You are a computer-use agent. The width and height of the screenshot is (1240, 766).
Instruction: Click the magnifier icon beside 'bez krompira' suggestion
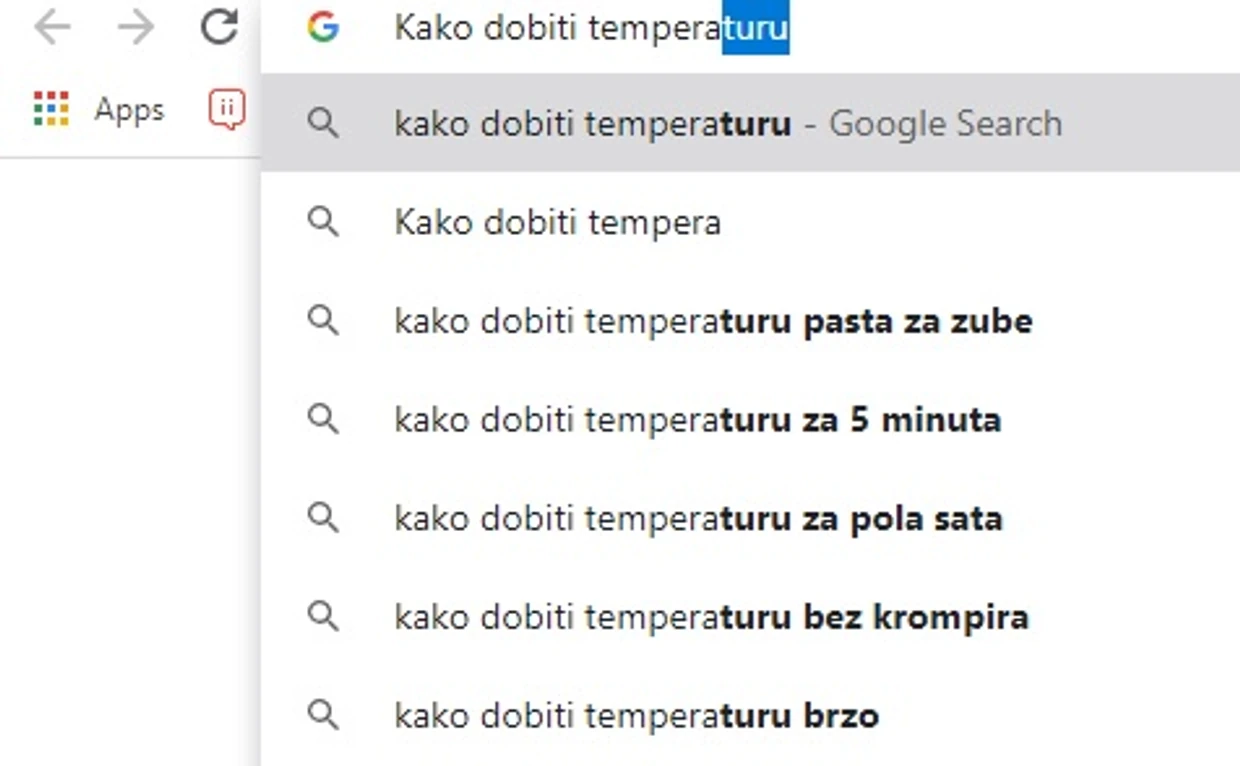click(323, 617)
